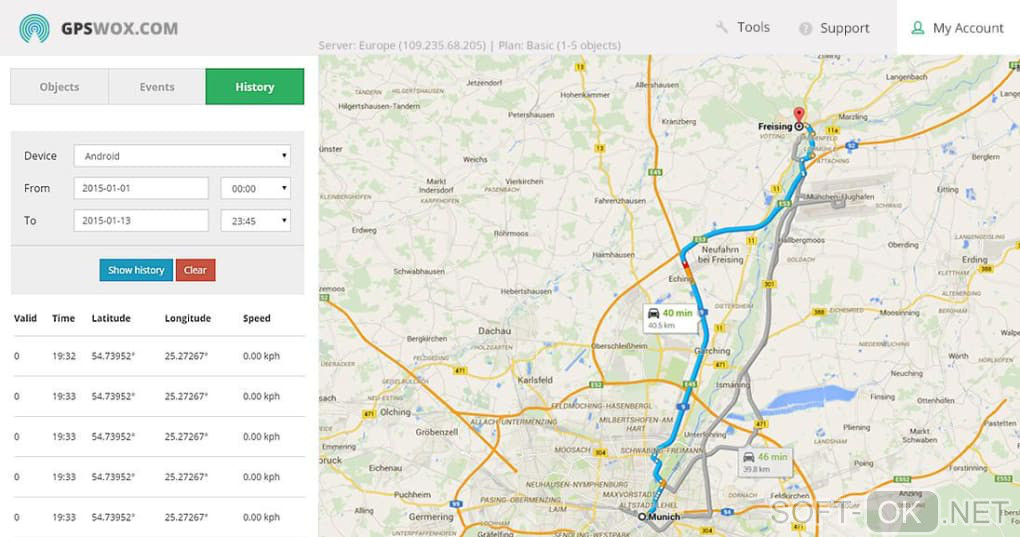
Task: Click the red destination pin at Freising
Action: click(799, 115)
